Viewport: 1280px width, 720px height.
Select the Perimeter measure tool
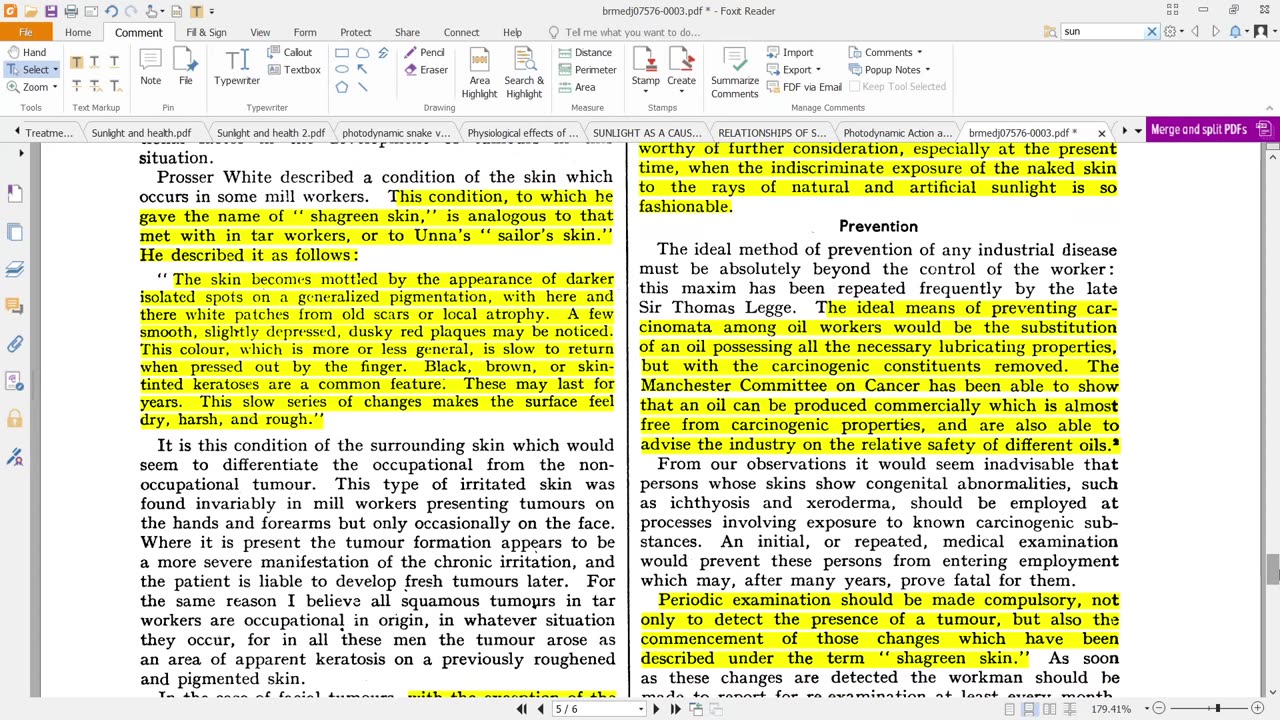point(586,70)
